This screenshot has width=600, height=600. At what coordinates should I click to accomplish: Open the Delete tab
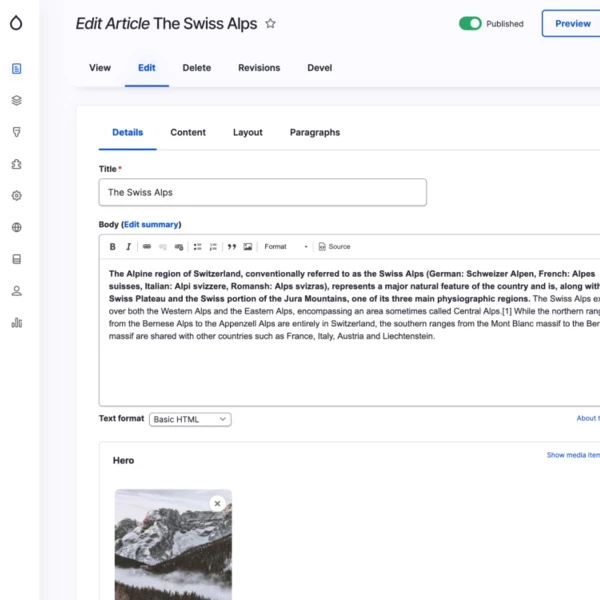tap(197, 68)
